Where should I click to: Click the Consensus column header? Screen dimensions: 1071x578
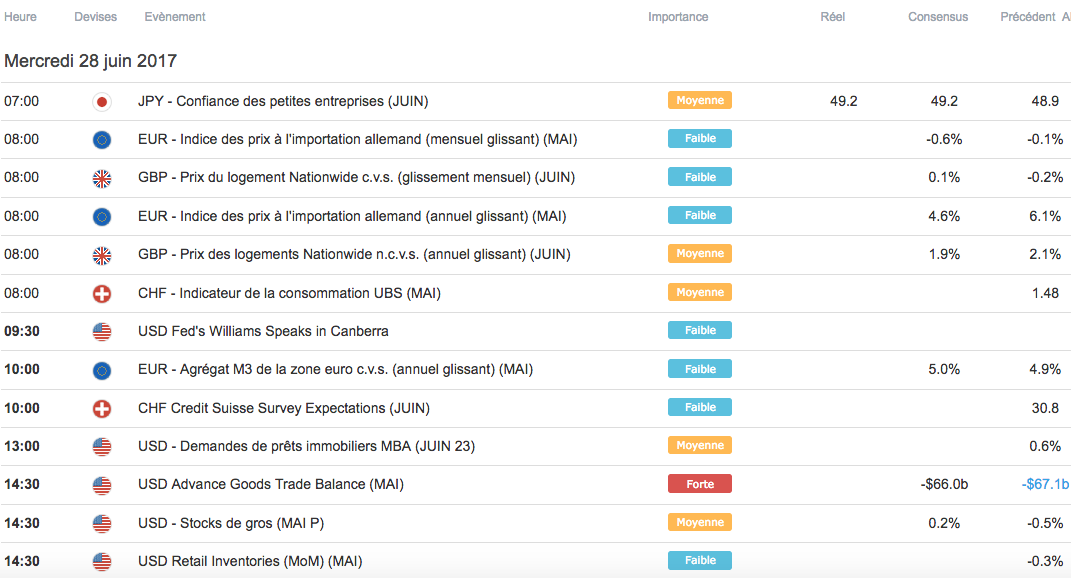point(938,17)
